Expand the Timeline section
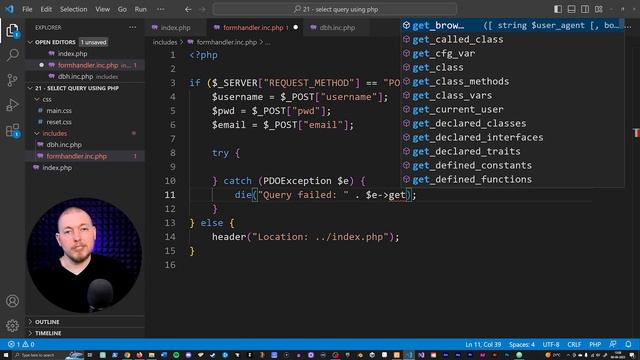This screenshot has width=640, height=360. [x=85, y=333]
